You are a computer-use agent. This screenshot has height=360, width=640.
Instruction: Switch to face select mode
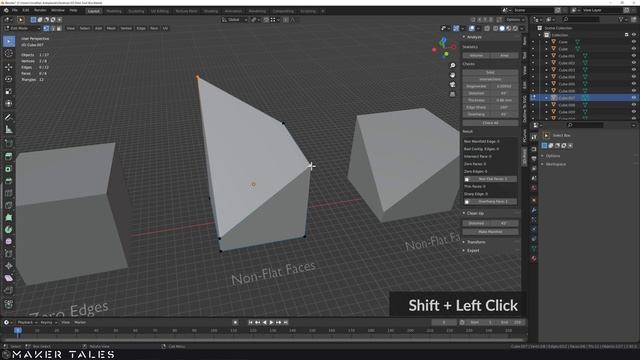(59, 28)
